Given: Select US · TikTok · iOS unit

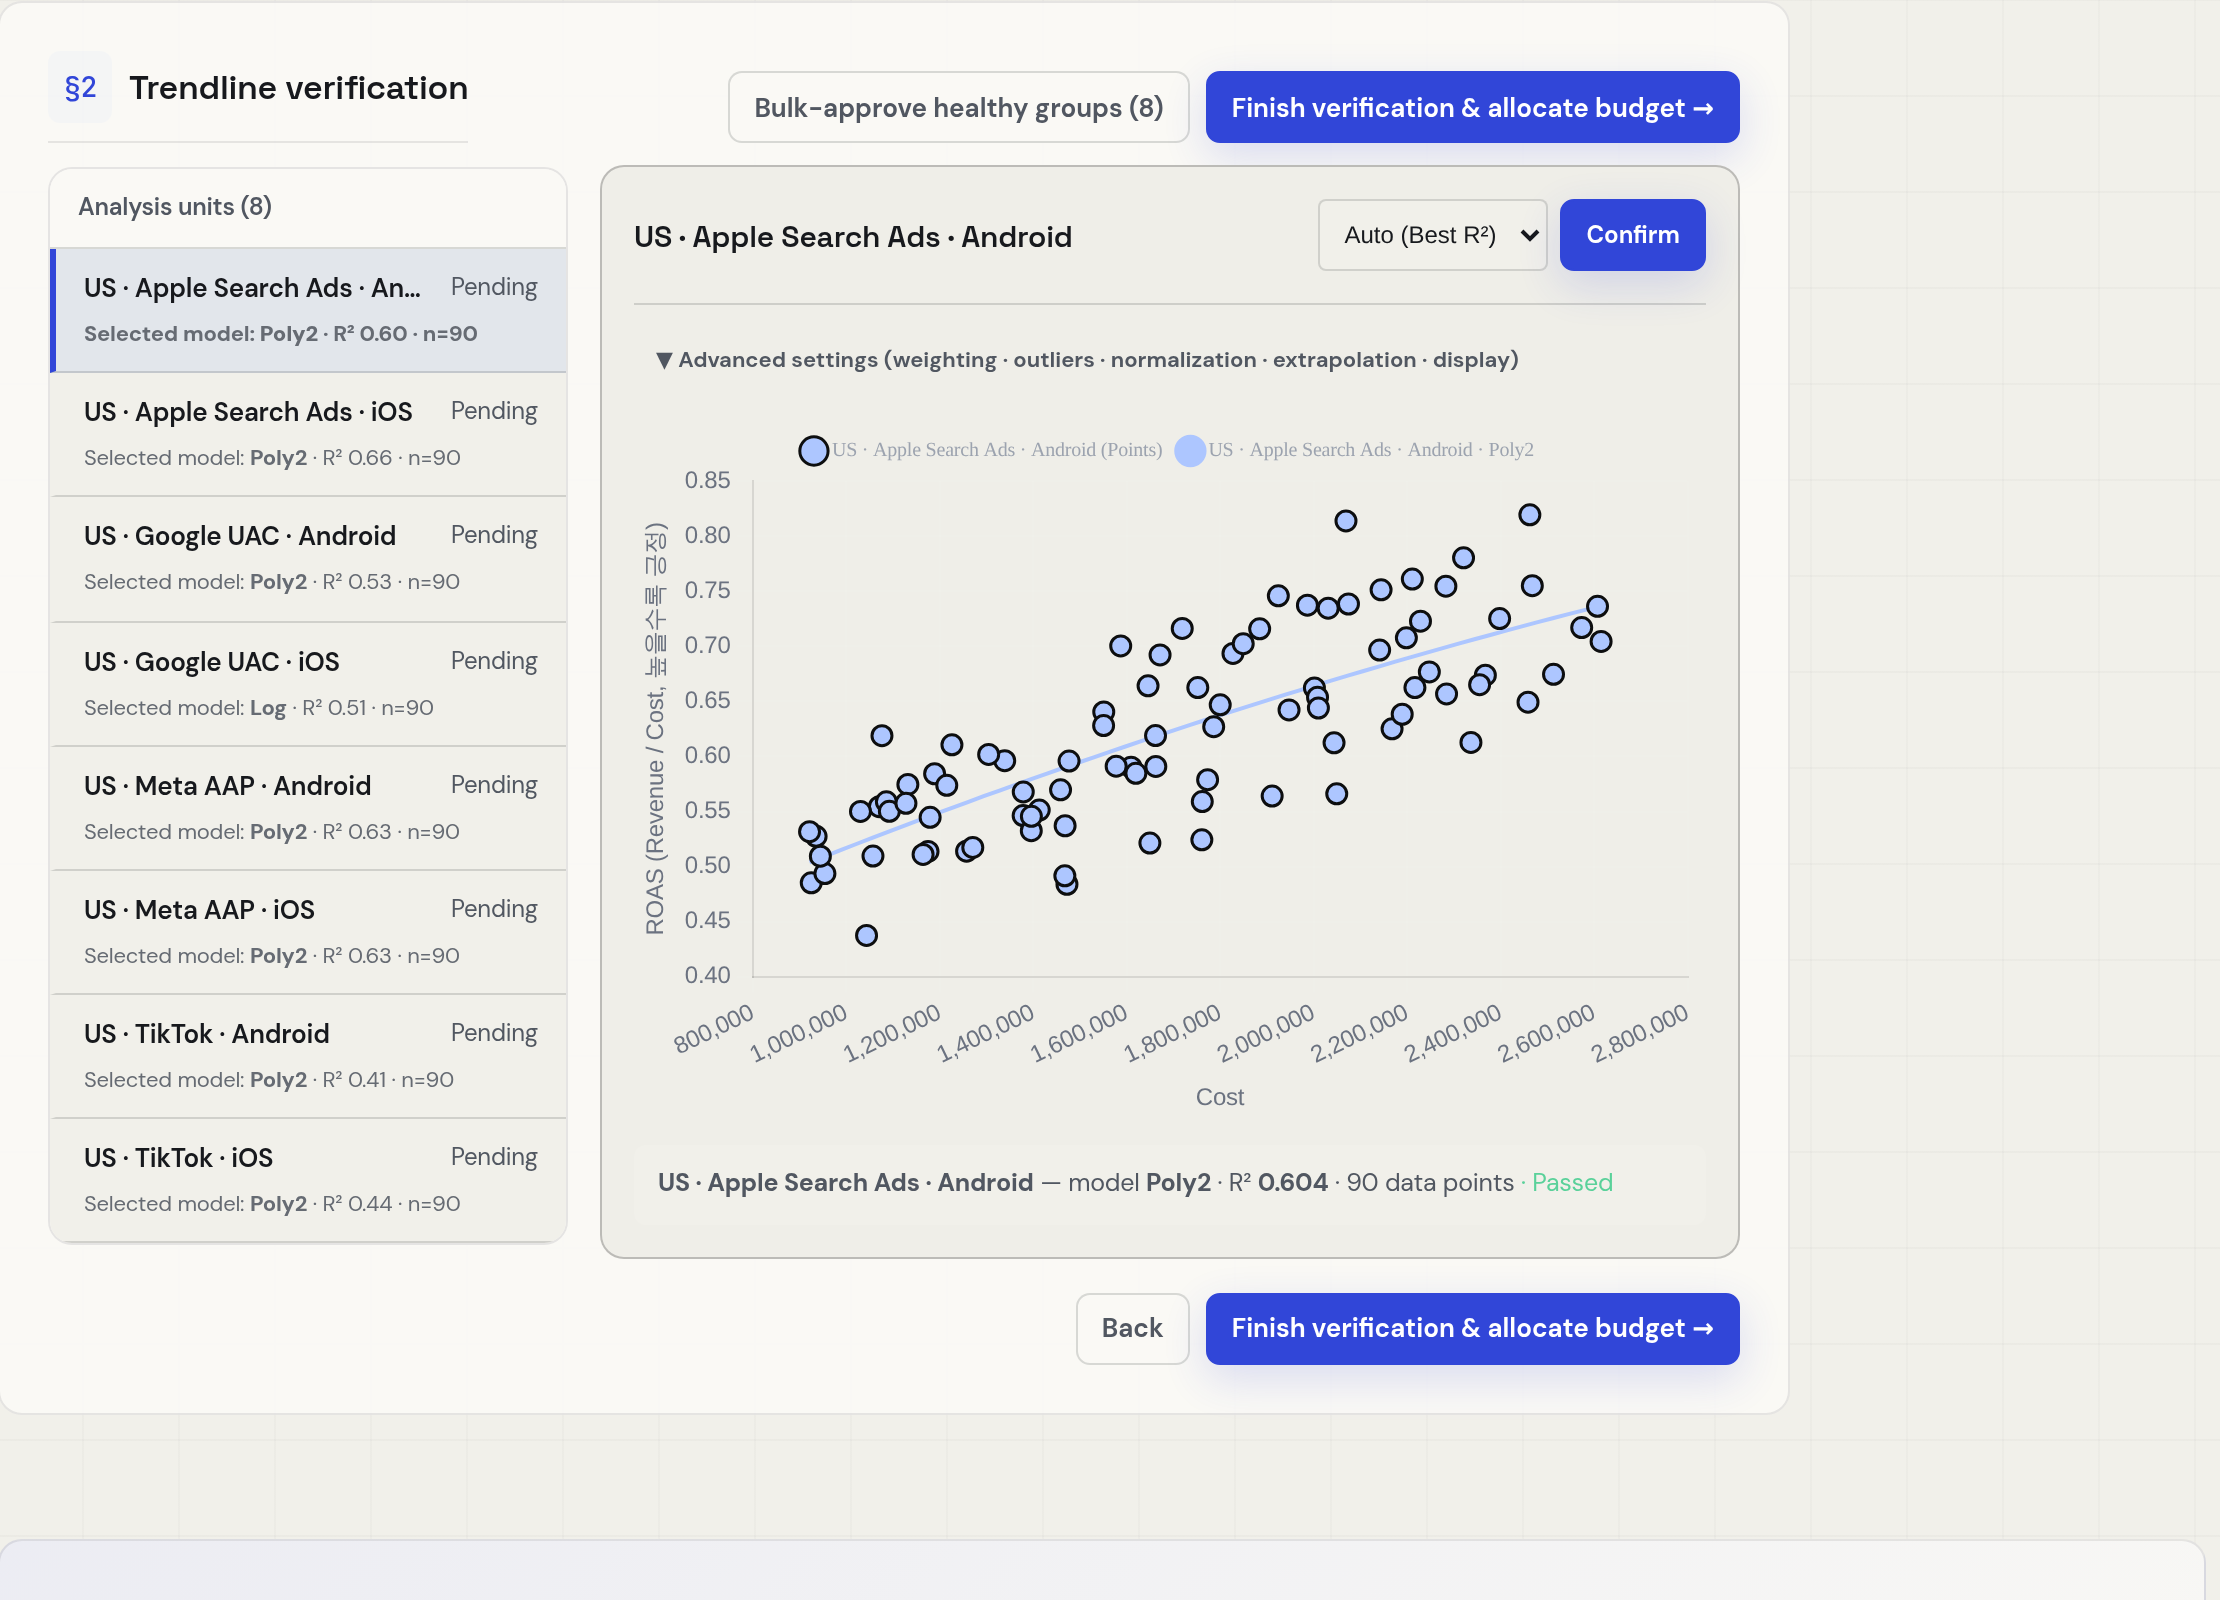Looking at the screenshot, I should (x=309, y=1180).
